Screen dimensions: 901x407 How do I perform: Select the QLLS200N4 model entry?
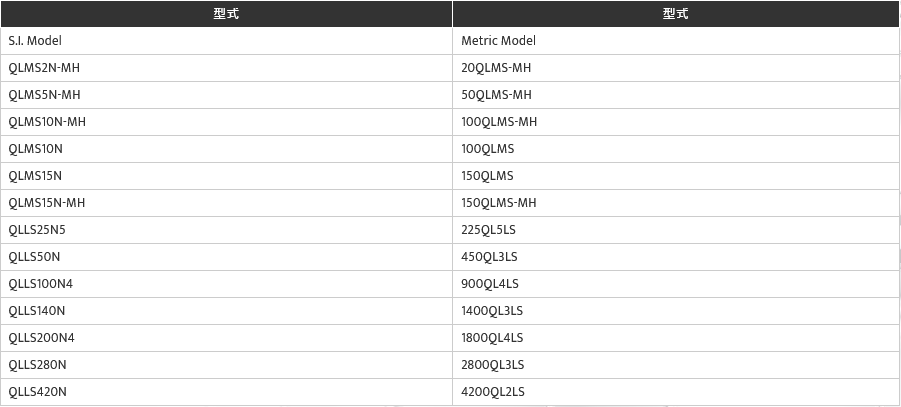pyautogui.click(x=41, y=338)
